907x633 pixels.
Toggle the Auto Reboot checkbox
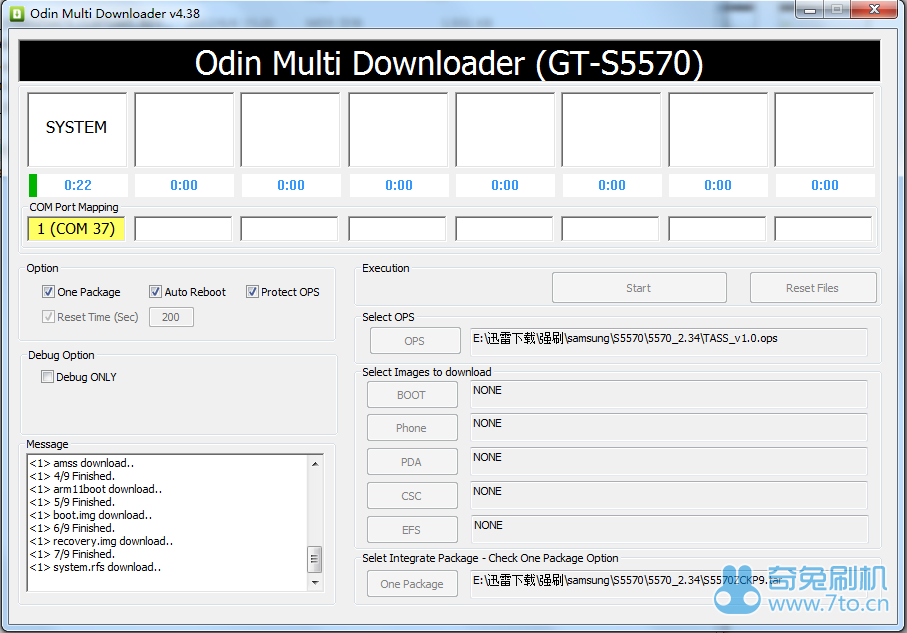[x=155, y=292]
